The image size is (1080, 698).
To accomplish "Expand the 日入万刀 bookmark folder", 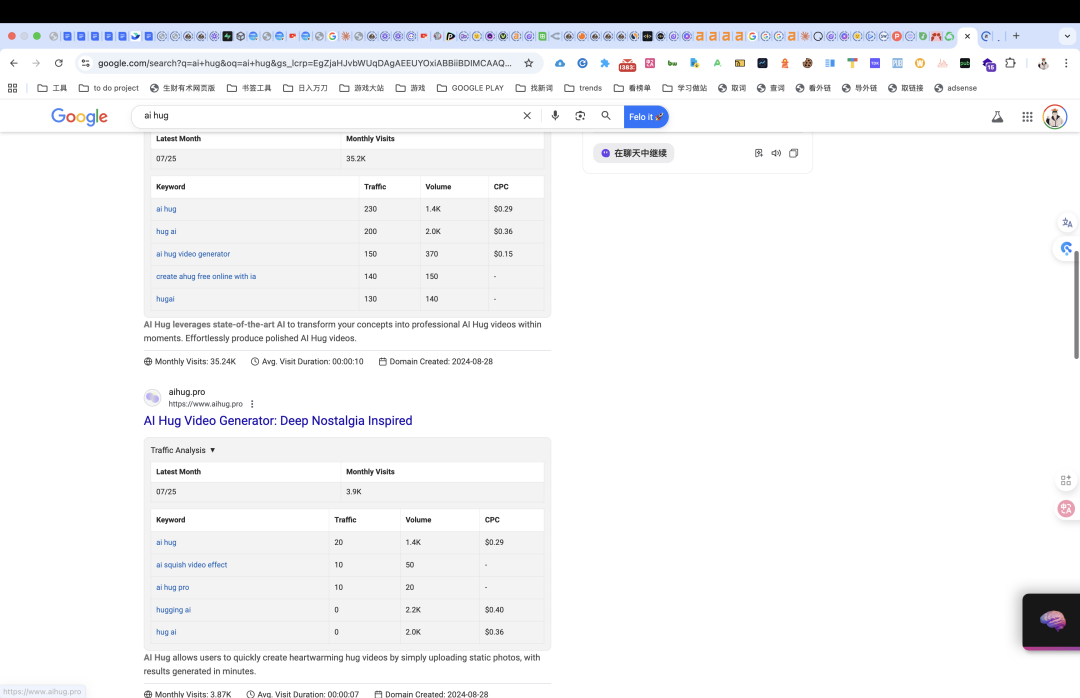I will point(305,88).
